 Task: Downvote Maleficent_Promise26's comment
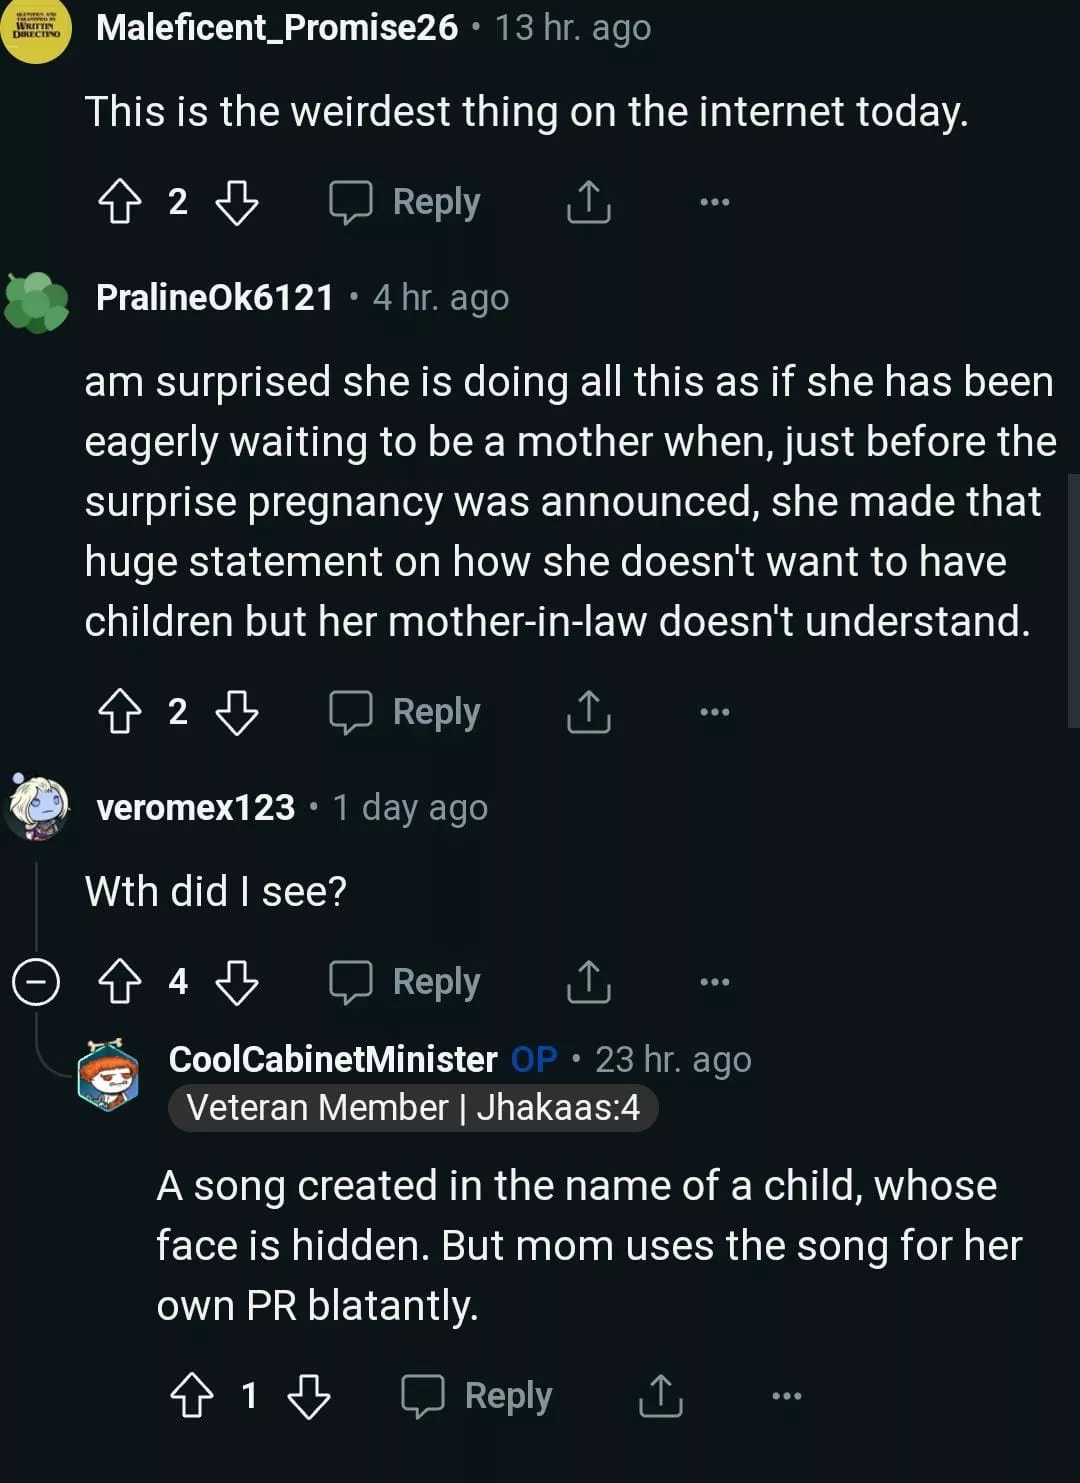pos(237,202)
